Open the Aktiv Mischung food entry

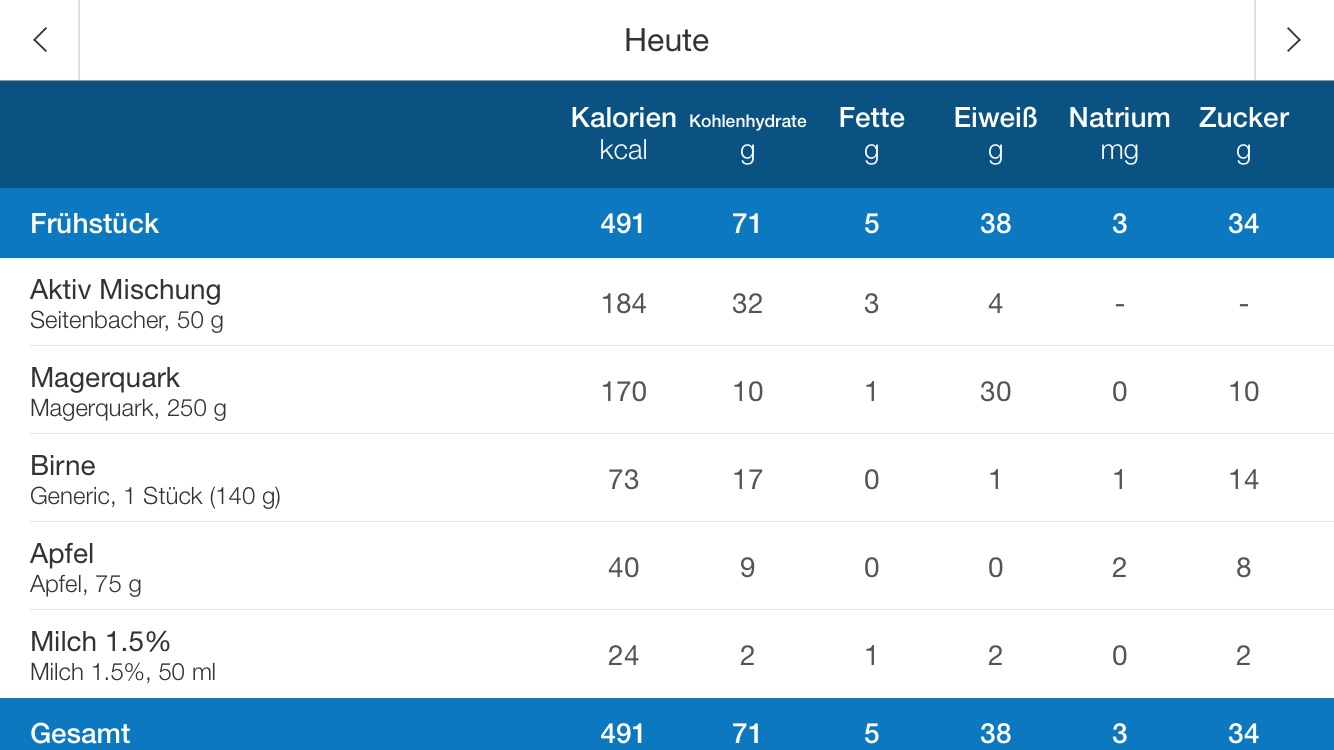coord(126,303)
